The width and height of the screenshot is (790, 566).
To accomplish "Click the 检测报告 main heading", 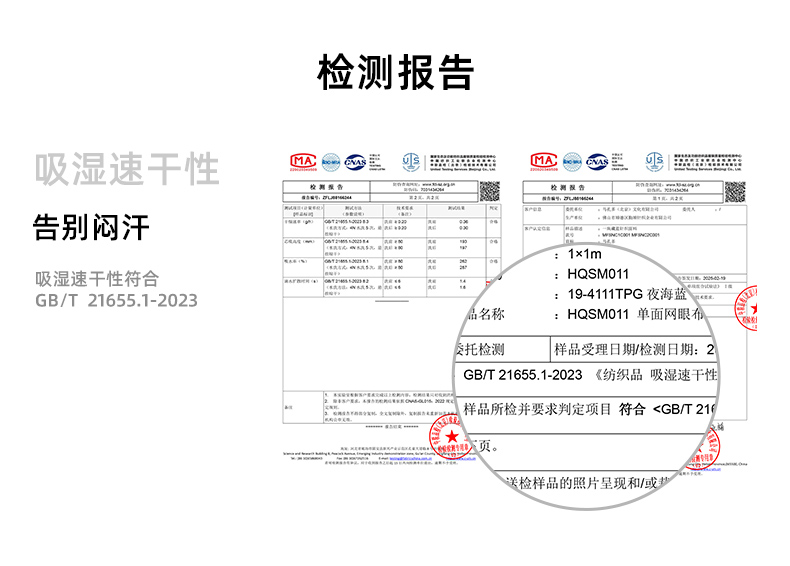I will pos(395,72).
